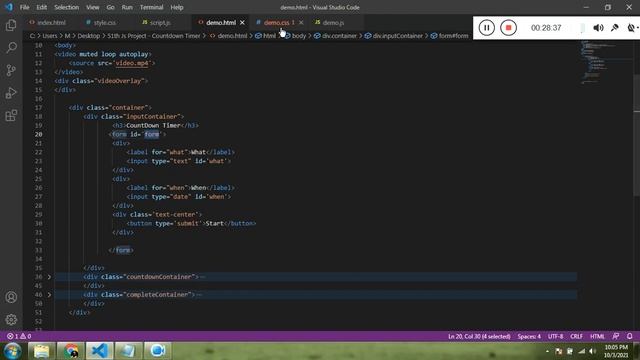Viewport: 640px width, 360px height.
Task: Toggle recorder microphone
Action: click(x=615, y=28)
